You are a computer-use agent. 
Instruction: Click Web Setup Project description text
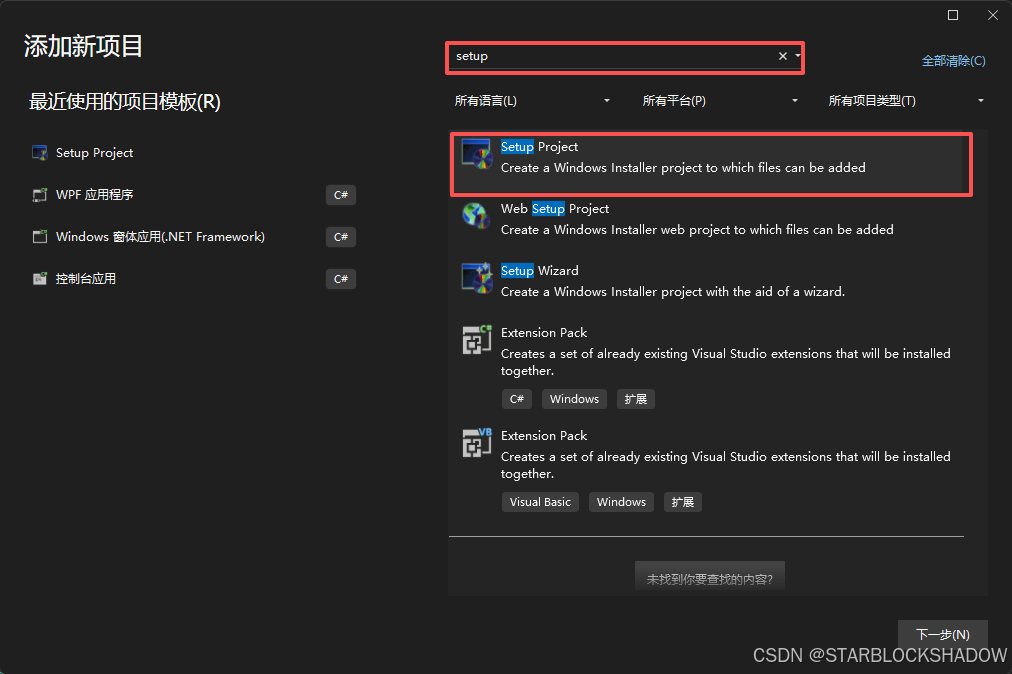coord(697,230)
